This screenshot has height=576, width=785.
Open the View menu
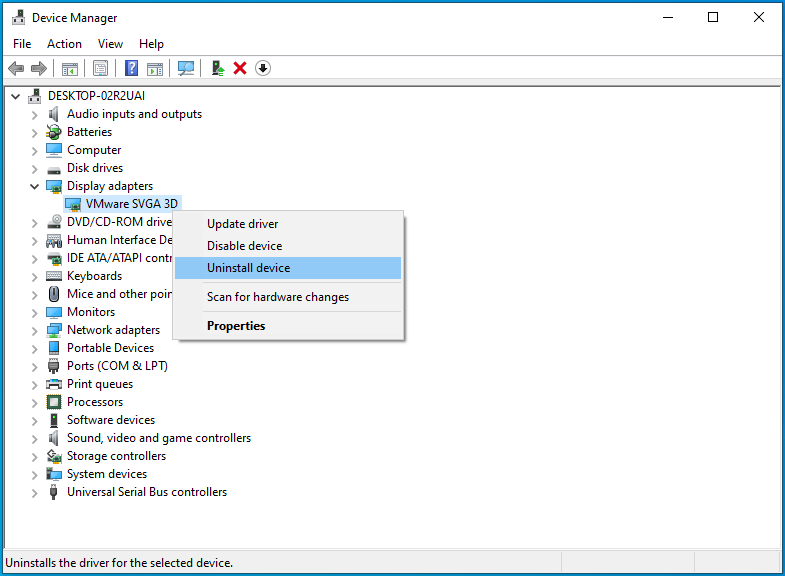click(110, 44)
